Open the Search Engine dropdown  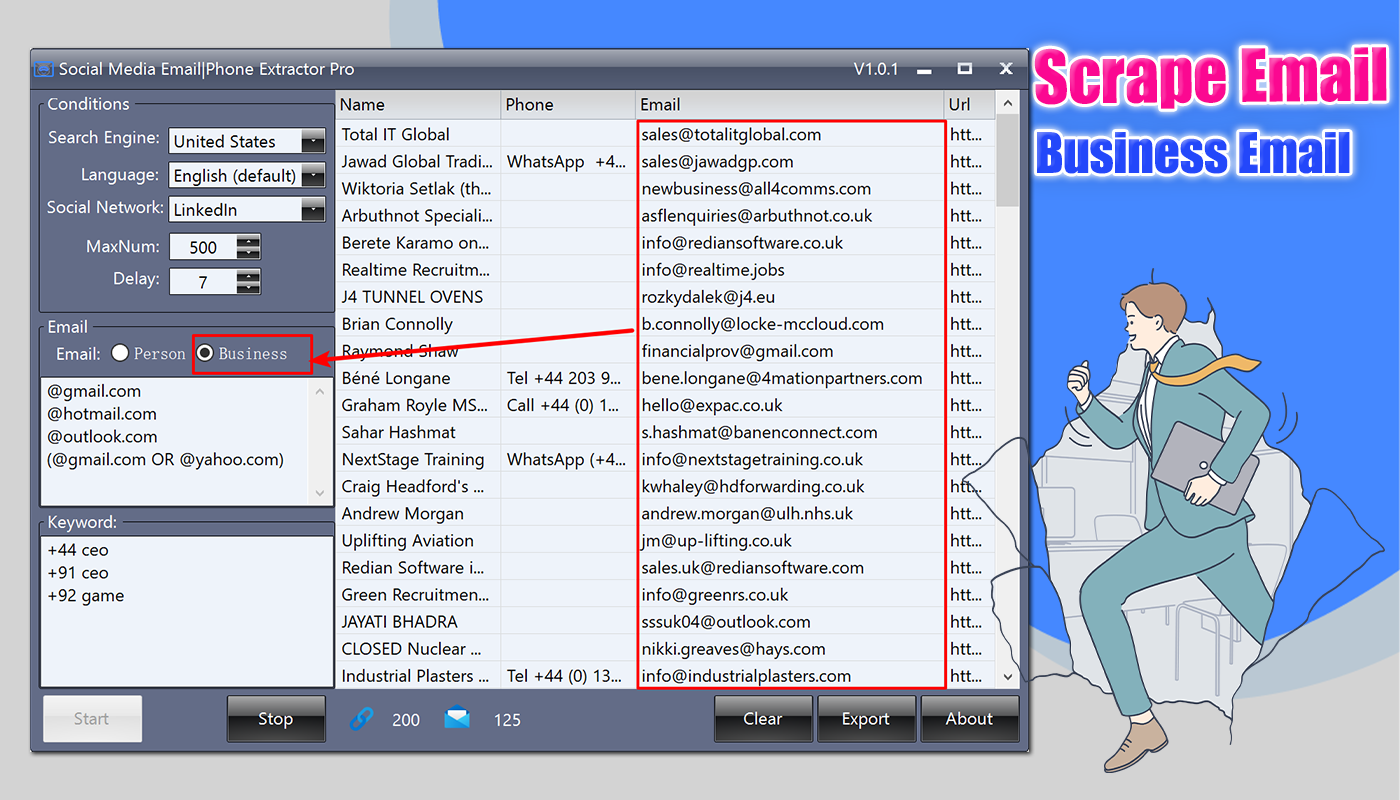[247, 141]
